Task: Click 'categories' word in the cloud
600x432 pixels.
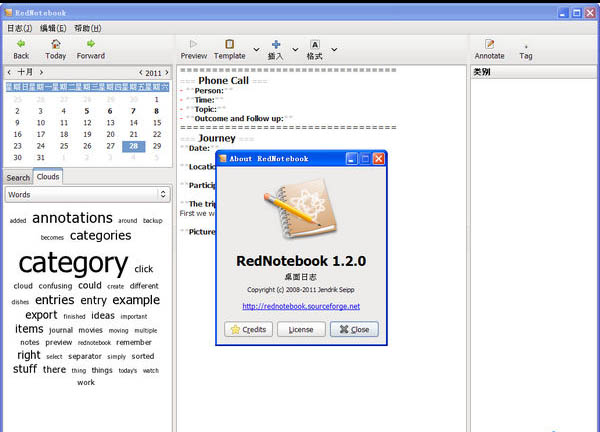Action: 101,235
